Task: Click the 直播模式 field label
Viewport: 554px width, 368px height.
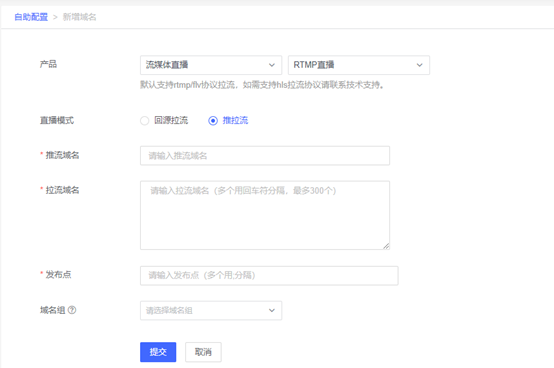Action: tap(57, 120)
